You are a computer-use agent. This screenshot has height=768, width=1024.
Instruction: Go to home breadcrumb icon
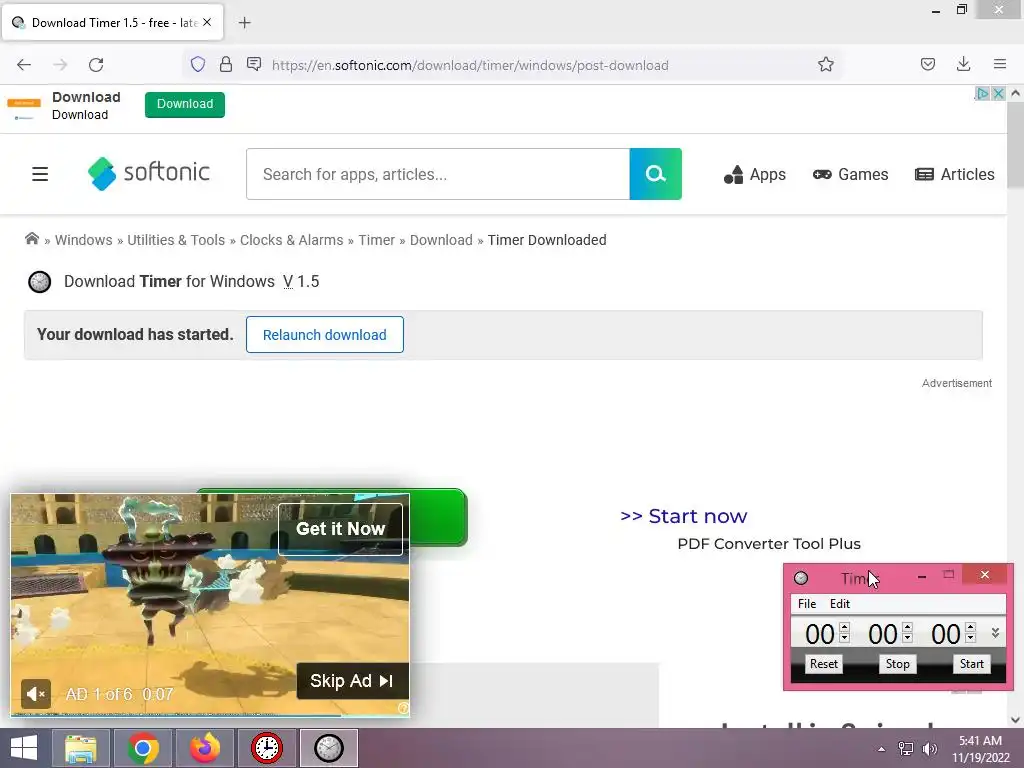point(31,239)
